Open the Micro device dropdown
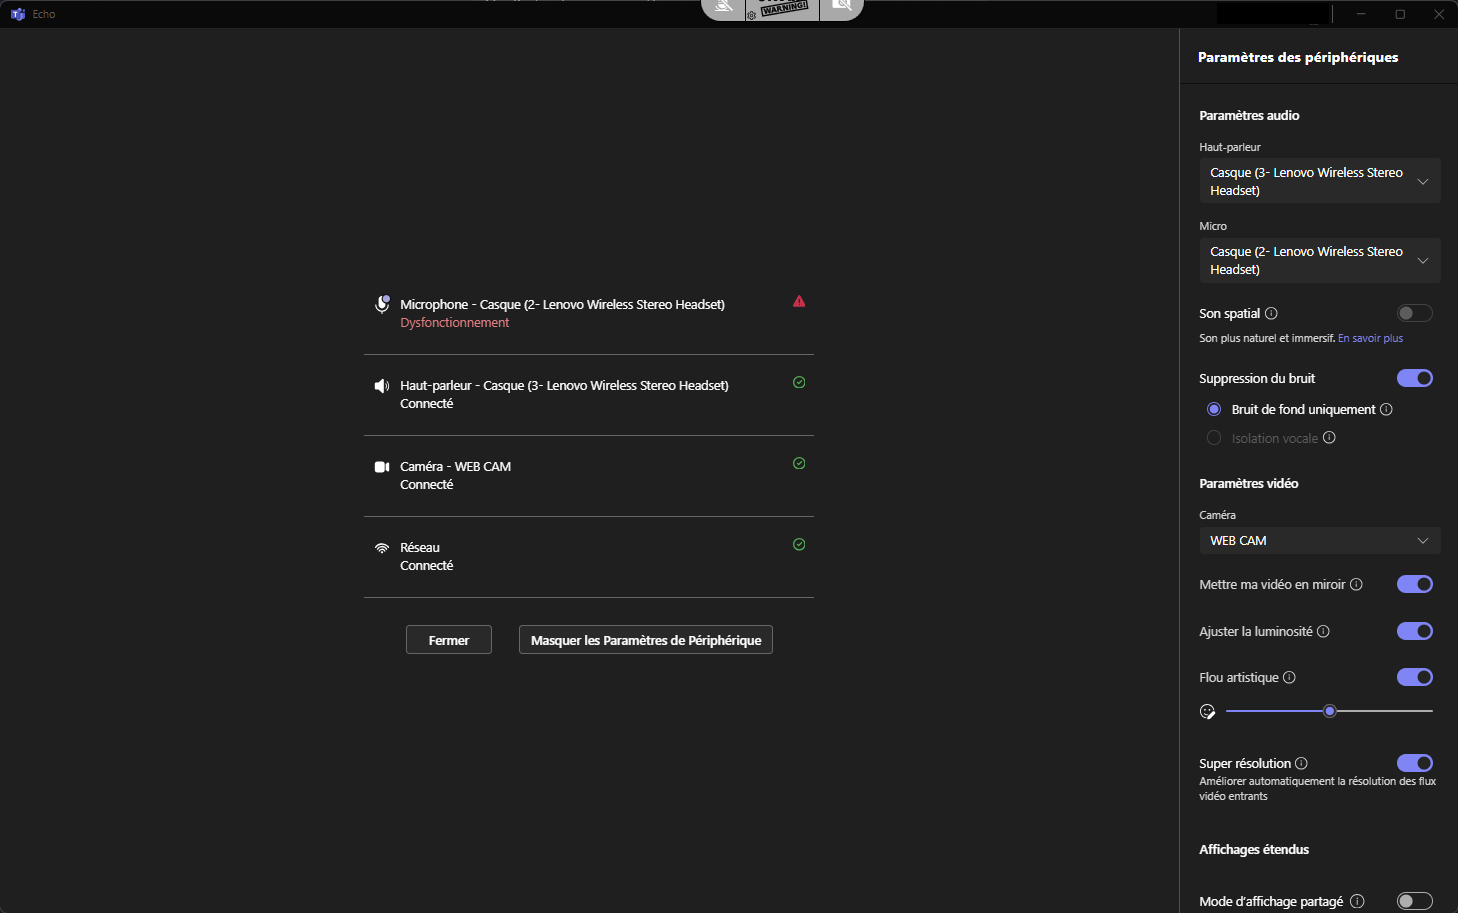The height and width of the screenshot is (913, 1458). coord(1320,260)
